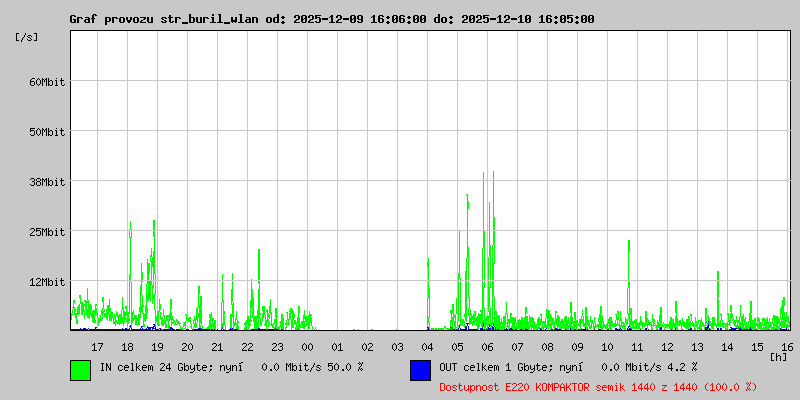800x400 pixels.
Task: Select the 50Mbit y-axis label
Action: (47, 132)
